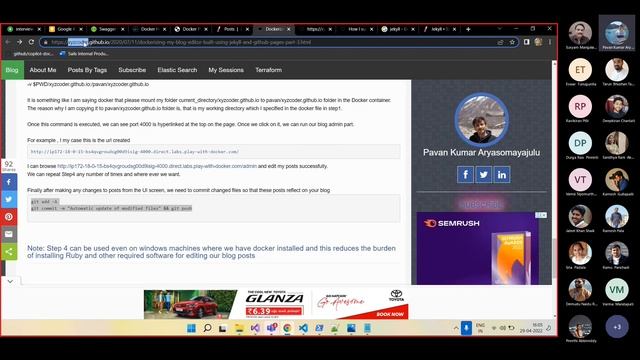Viewport: 640px width, 360px height.
Task: Switch to the Posts browser tab
Action: click(232, 29)
